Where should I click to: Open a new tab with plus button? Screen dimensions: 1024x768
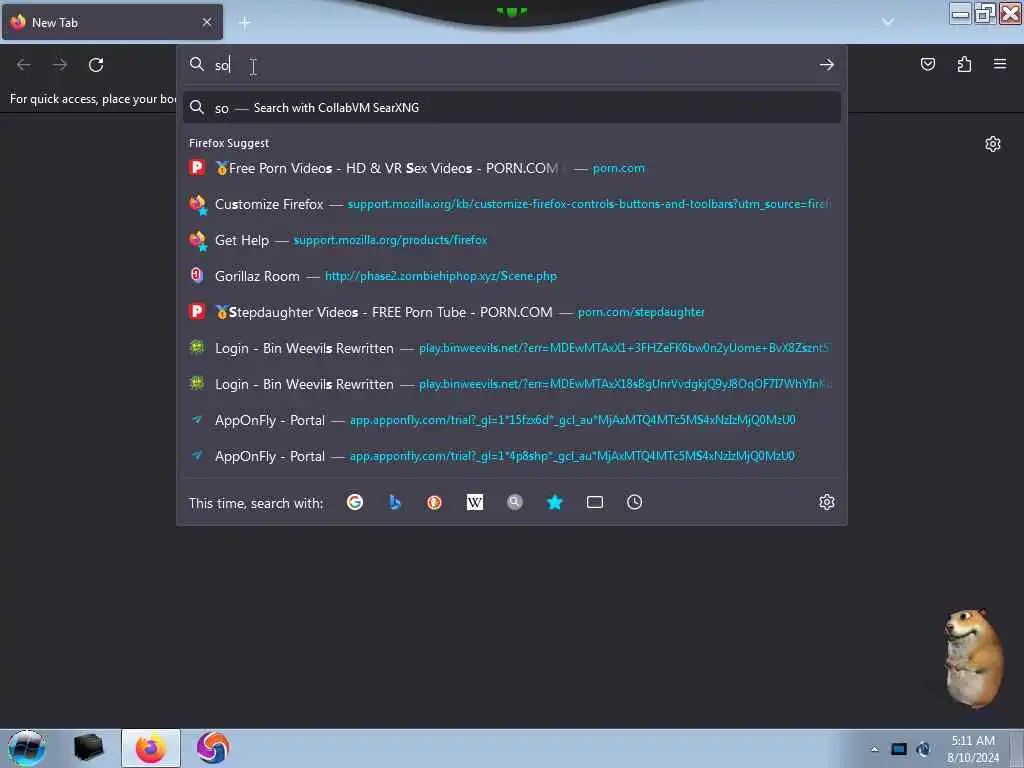245,23
